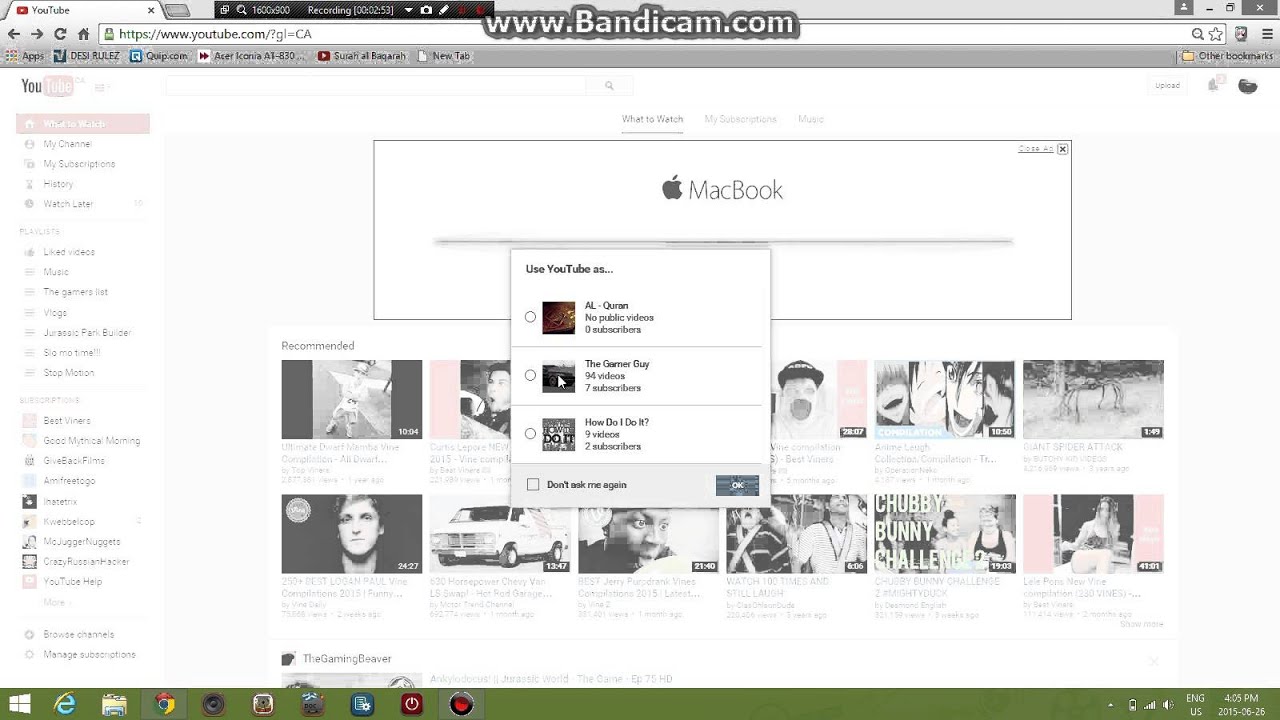This screenshot has width=1280, height=720.
Task: Click the green padlock security icon
Action: pyautogui.click(x=110, y=34)
